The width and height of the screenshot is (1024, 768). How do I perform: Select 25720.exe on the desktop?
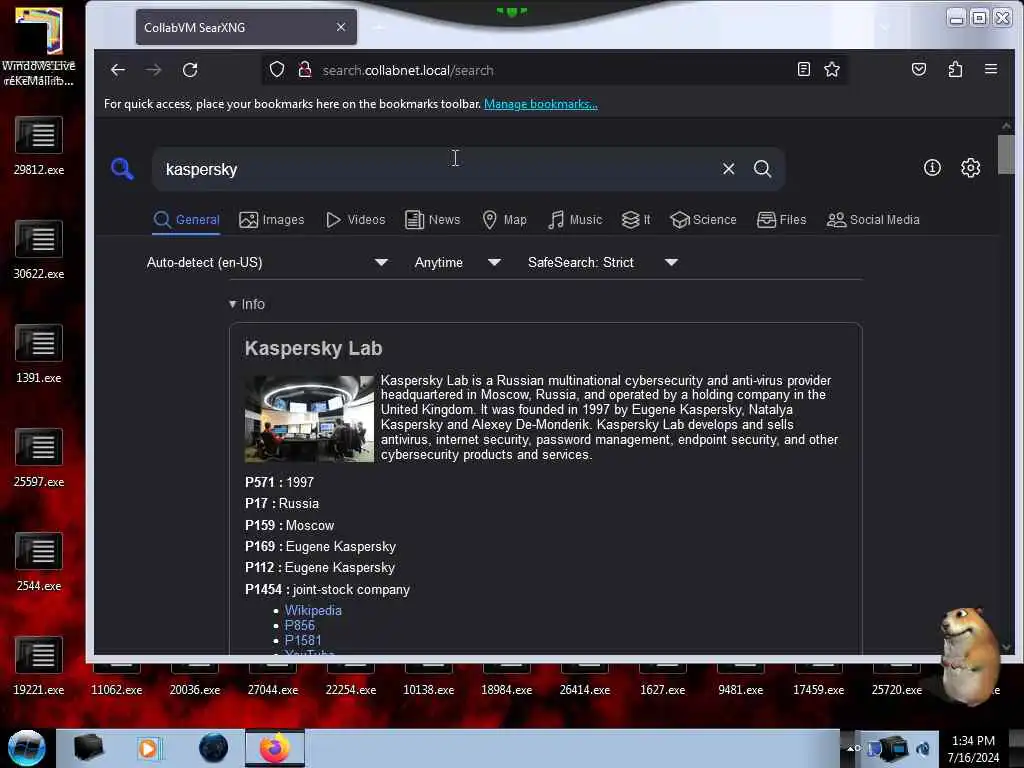click(896, 682)
